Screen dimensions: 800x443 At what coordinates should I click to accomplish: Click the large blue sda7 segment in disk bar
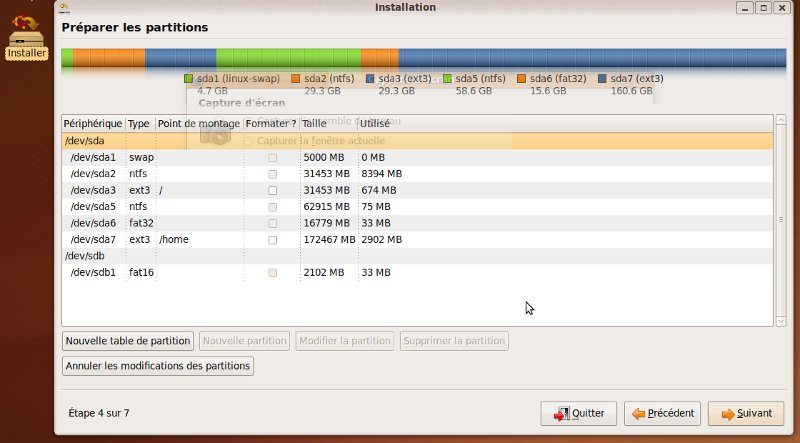(592, 58)
